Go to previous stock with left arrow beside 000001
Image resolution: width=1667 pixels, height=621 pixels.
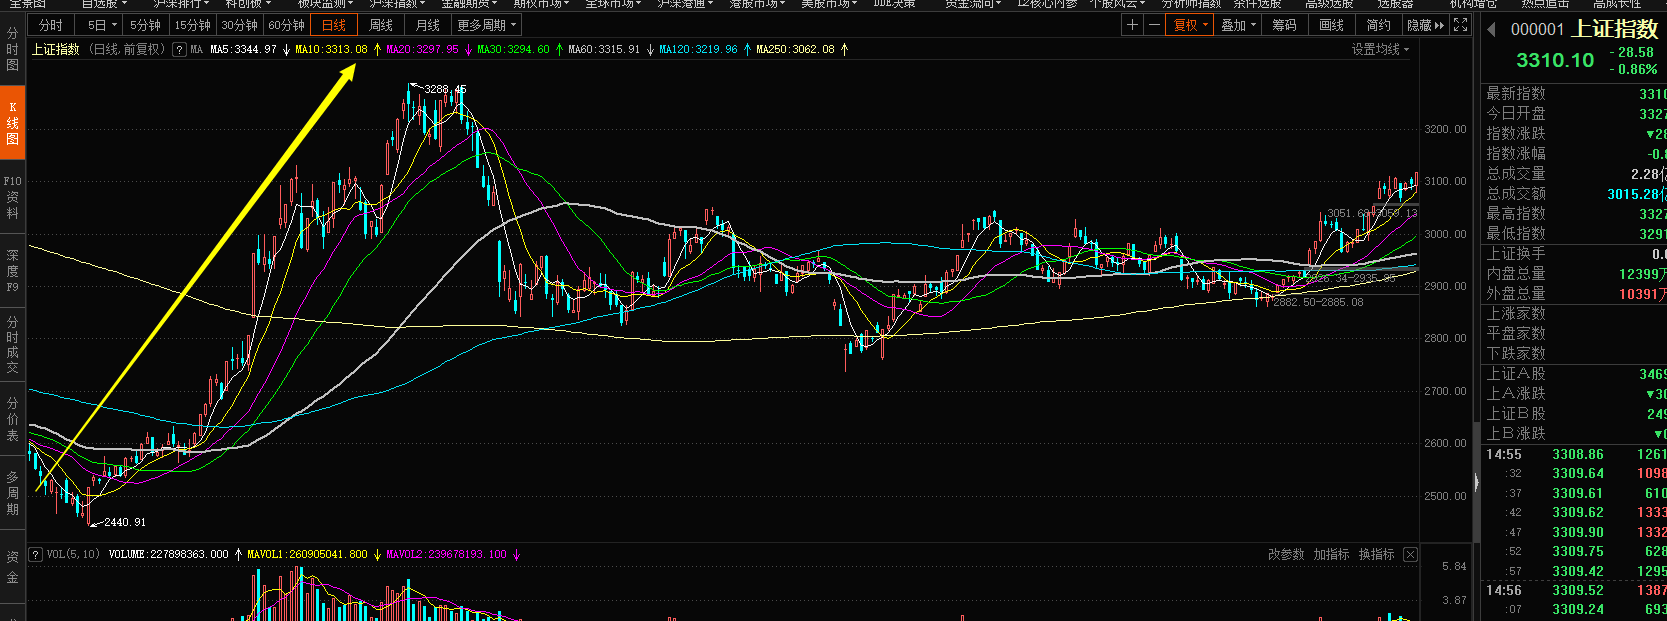pos(1492,30)
